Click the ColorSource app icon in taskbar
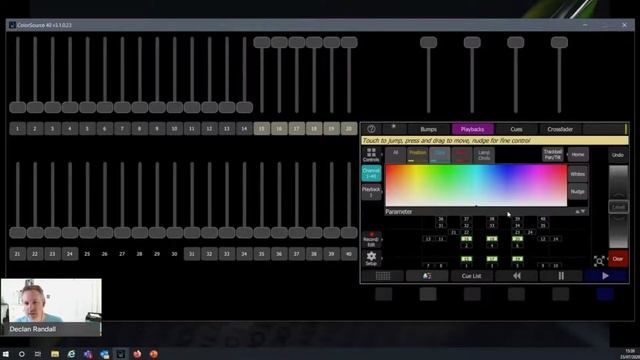This screenshot has width=640, height=360. pos(121,354)
